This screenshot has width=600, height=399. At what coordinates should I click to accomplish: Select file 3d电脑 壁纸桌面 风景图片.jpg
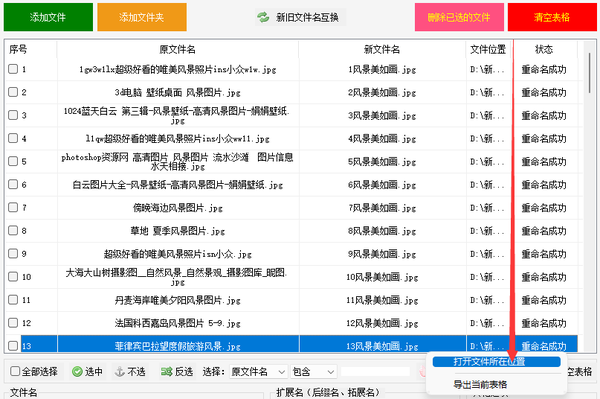pos(178,92)
